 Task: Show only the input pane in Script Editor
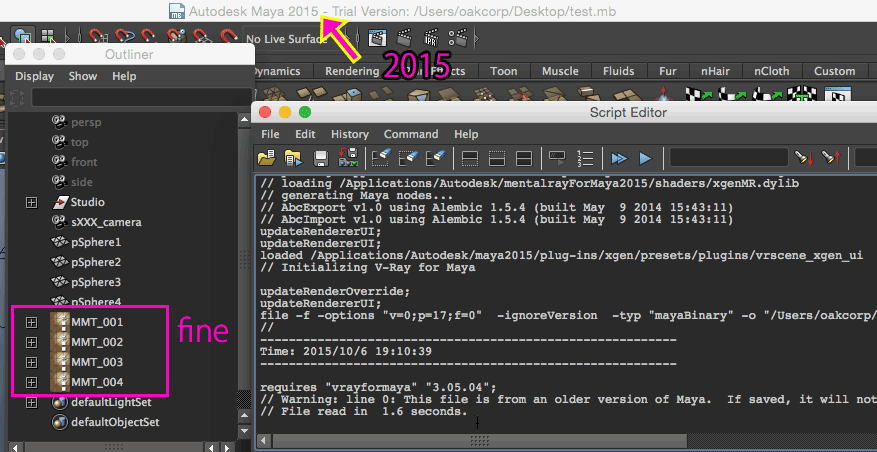coord(497,158)
